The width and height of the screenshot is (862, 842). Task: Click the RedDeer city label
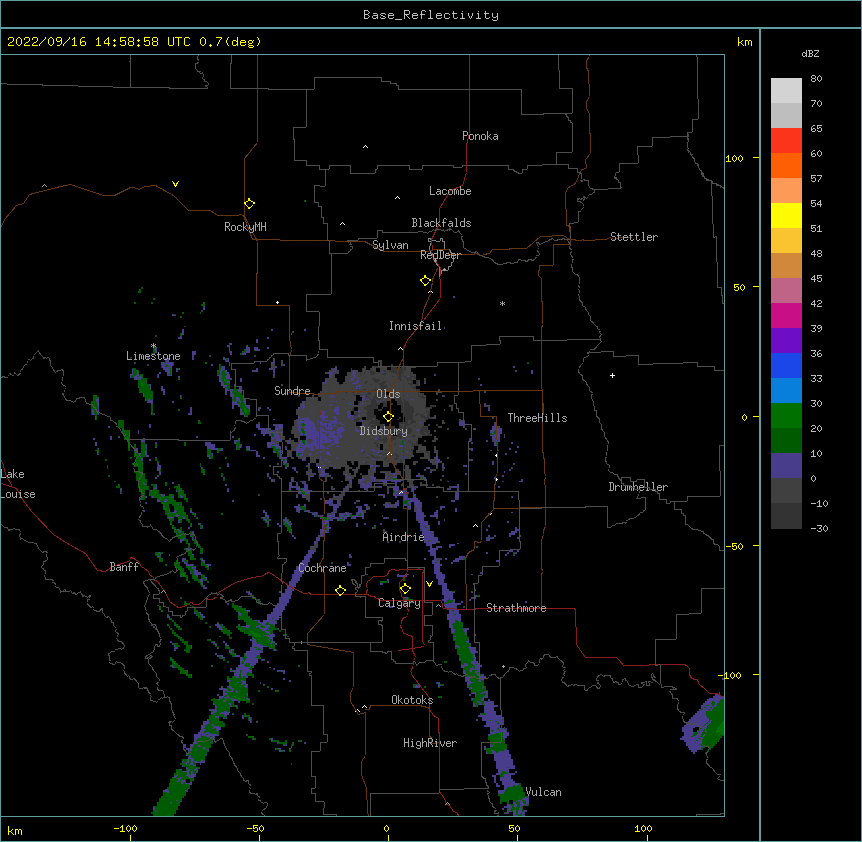tap(440, 255)
